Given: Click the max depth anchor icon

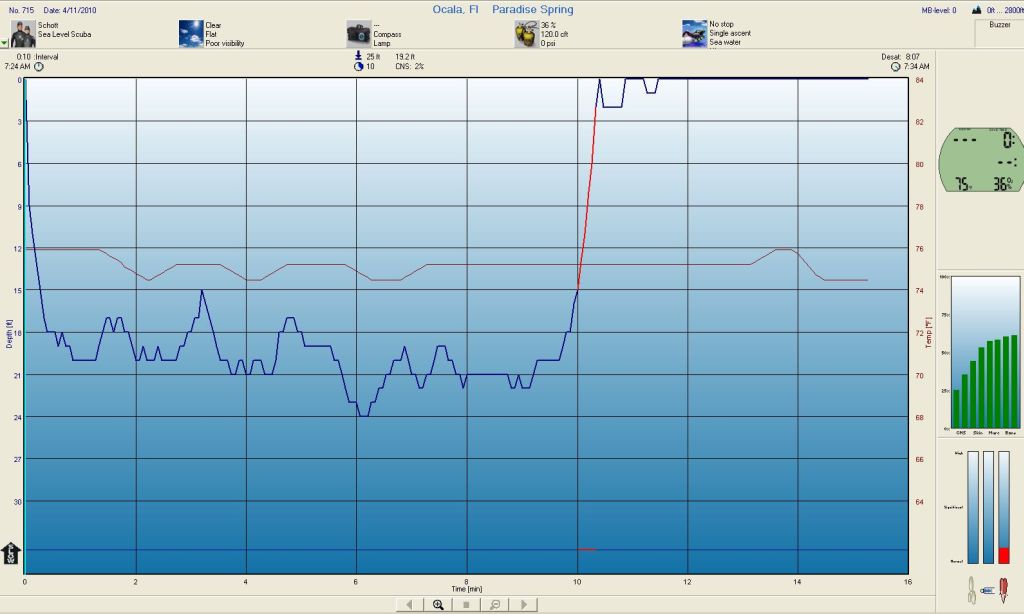Looking at the screenshot, I should click(358, 56).
